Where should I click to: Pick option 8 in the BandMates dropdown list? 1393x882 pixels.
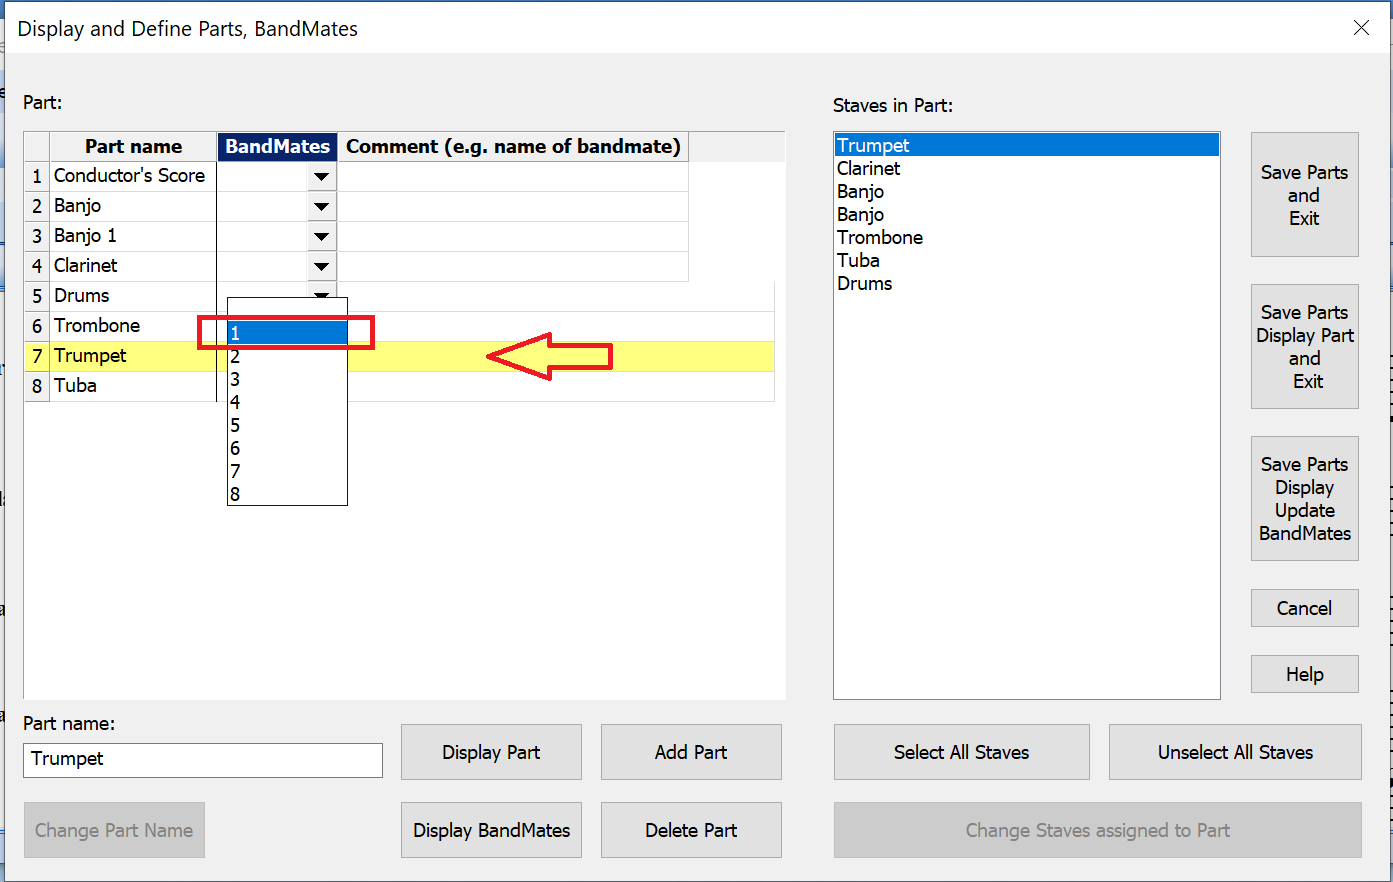click(287, 494)
